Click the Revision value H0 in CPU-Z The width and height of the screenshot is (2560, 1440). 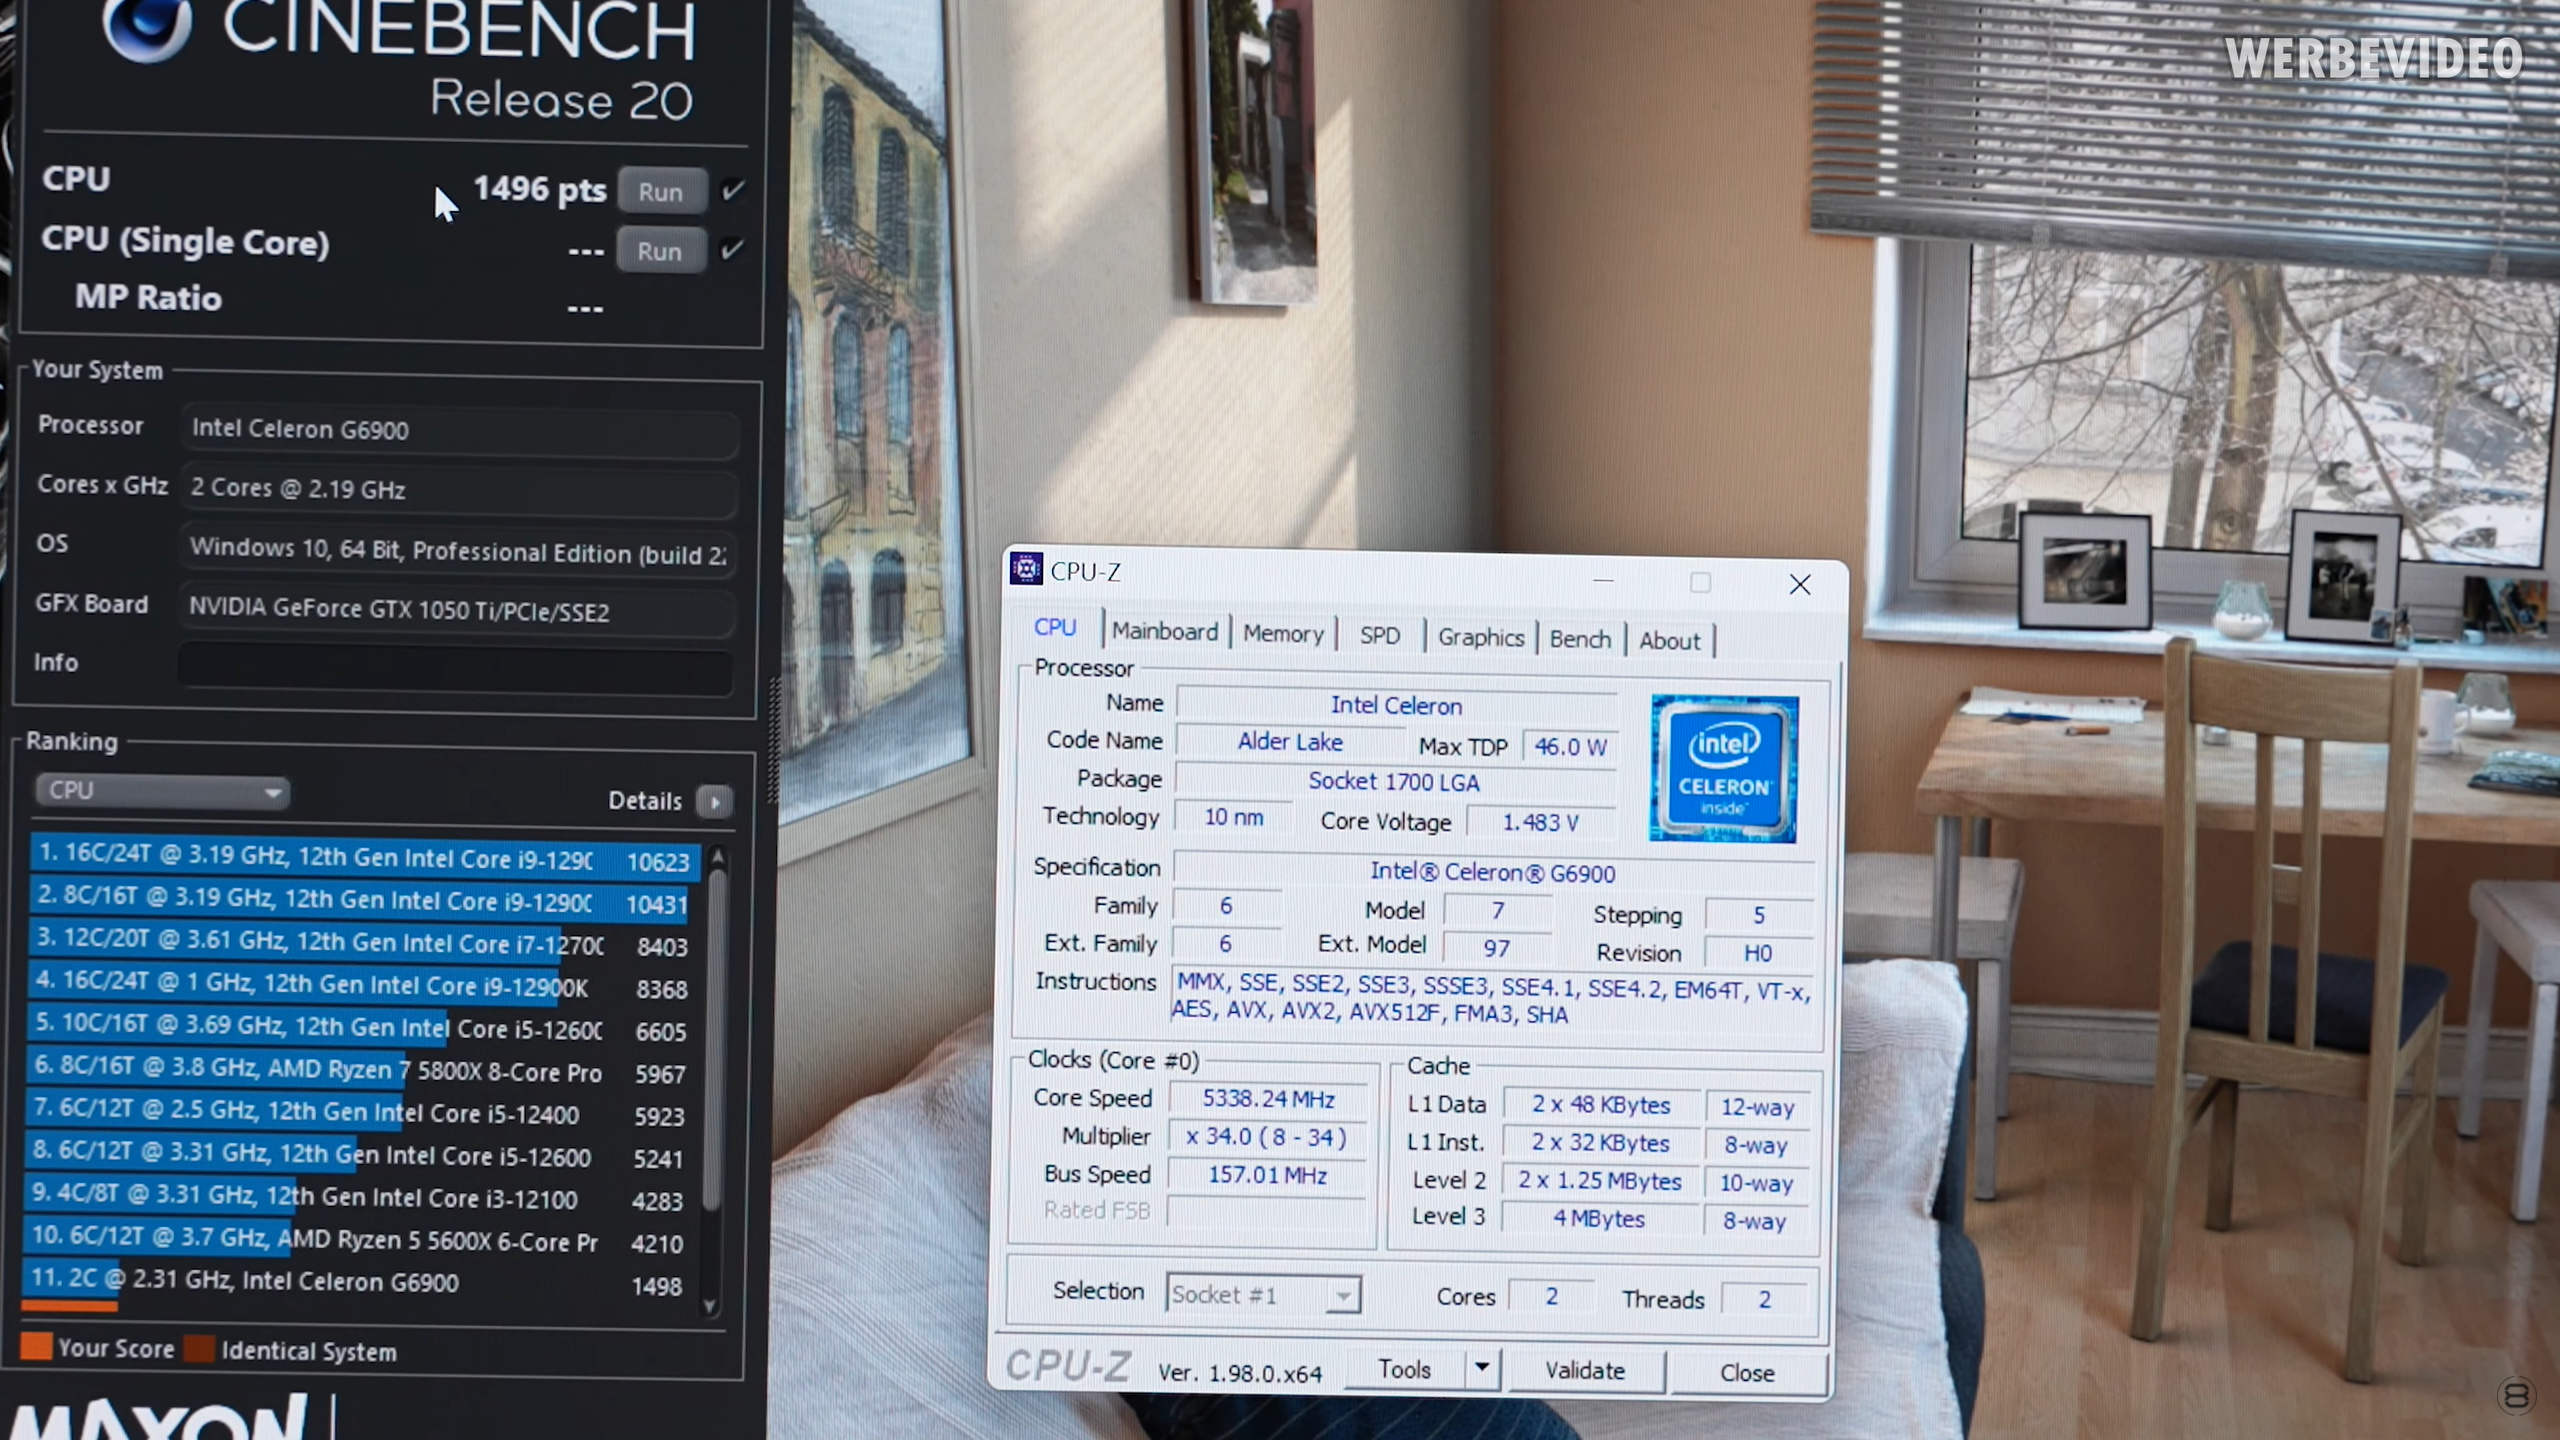(x=1757, y=953)
